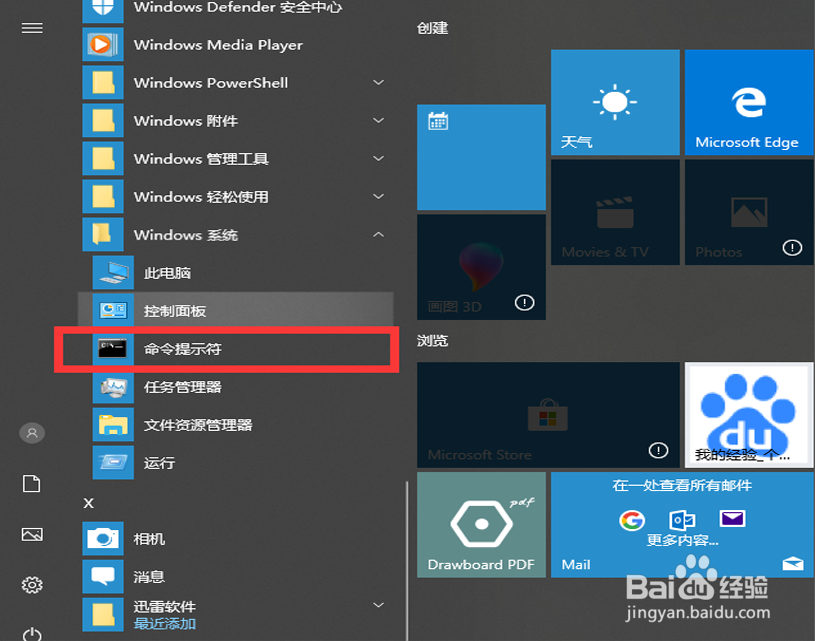This screenshot has width=815, height=641.
Task: Open the 画图 3D tile
Action: coord(481,267)
